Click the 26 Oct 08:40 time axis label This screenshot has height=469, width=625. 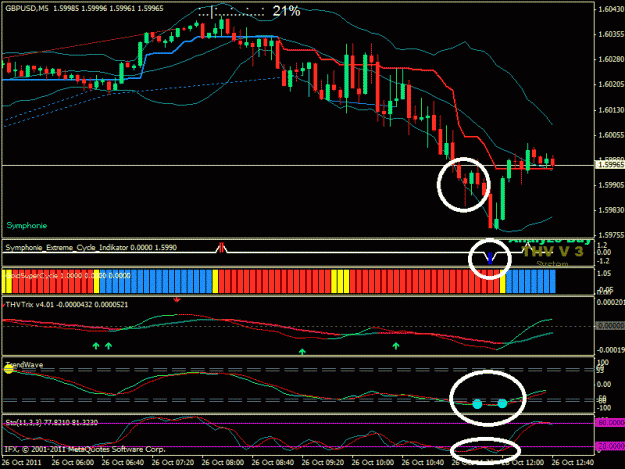(273, 463)
